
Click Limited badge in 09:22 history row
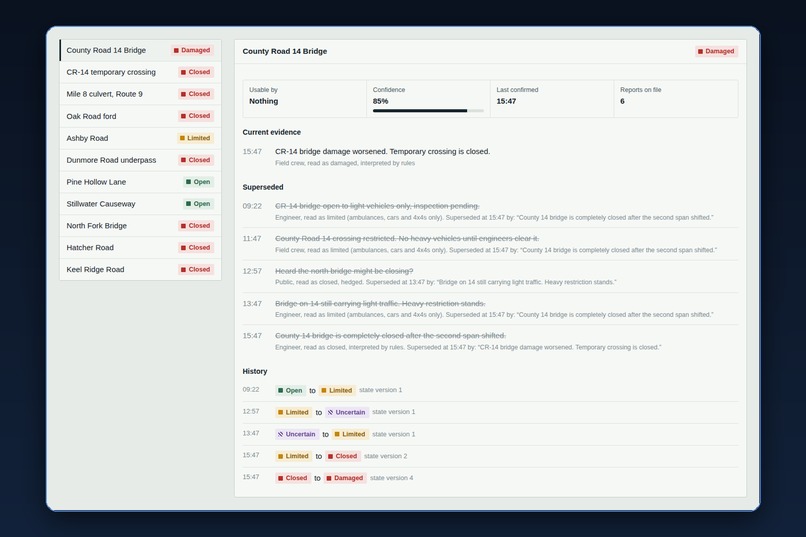(337, 391)
